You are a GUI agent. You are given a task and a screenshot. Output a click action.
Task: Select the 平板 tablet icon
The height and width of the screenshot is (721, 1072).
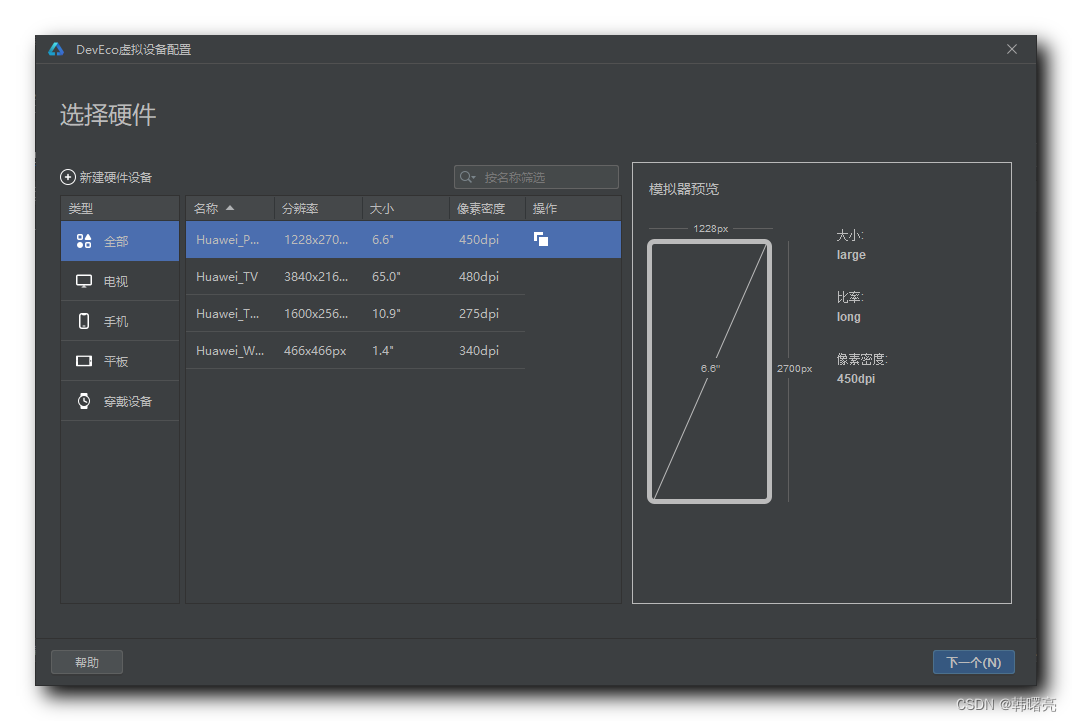[84, 361]
